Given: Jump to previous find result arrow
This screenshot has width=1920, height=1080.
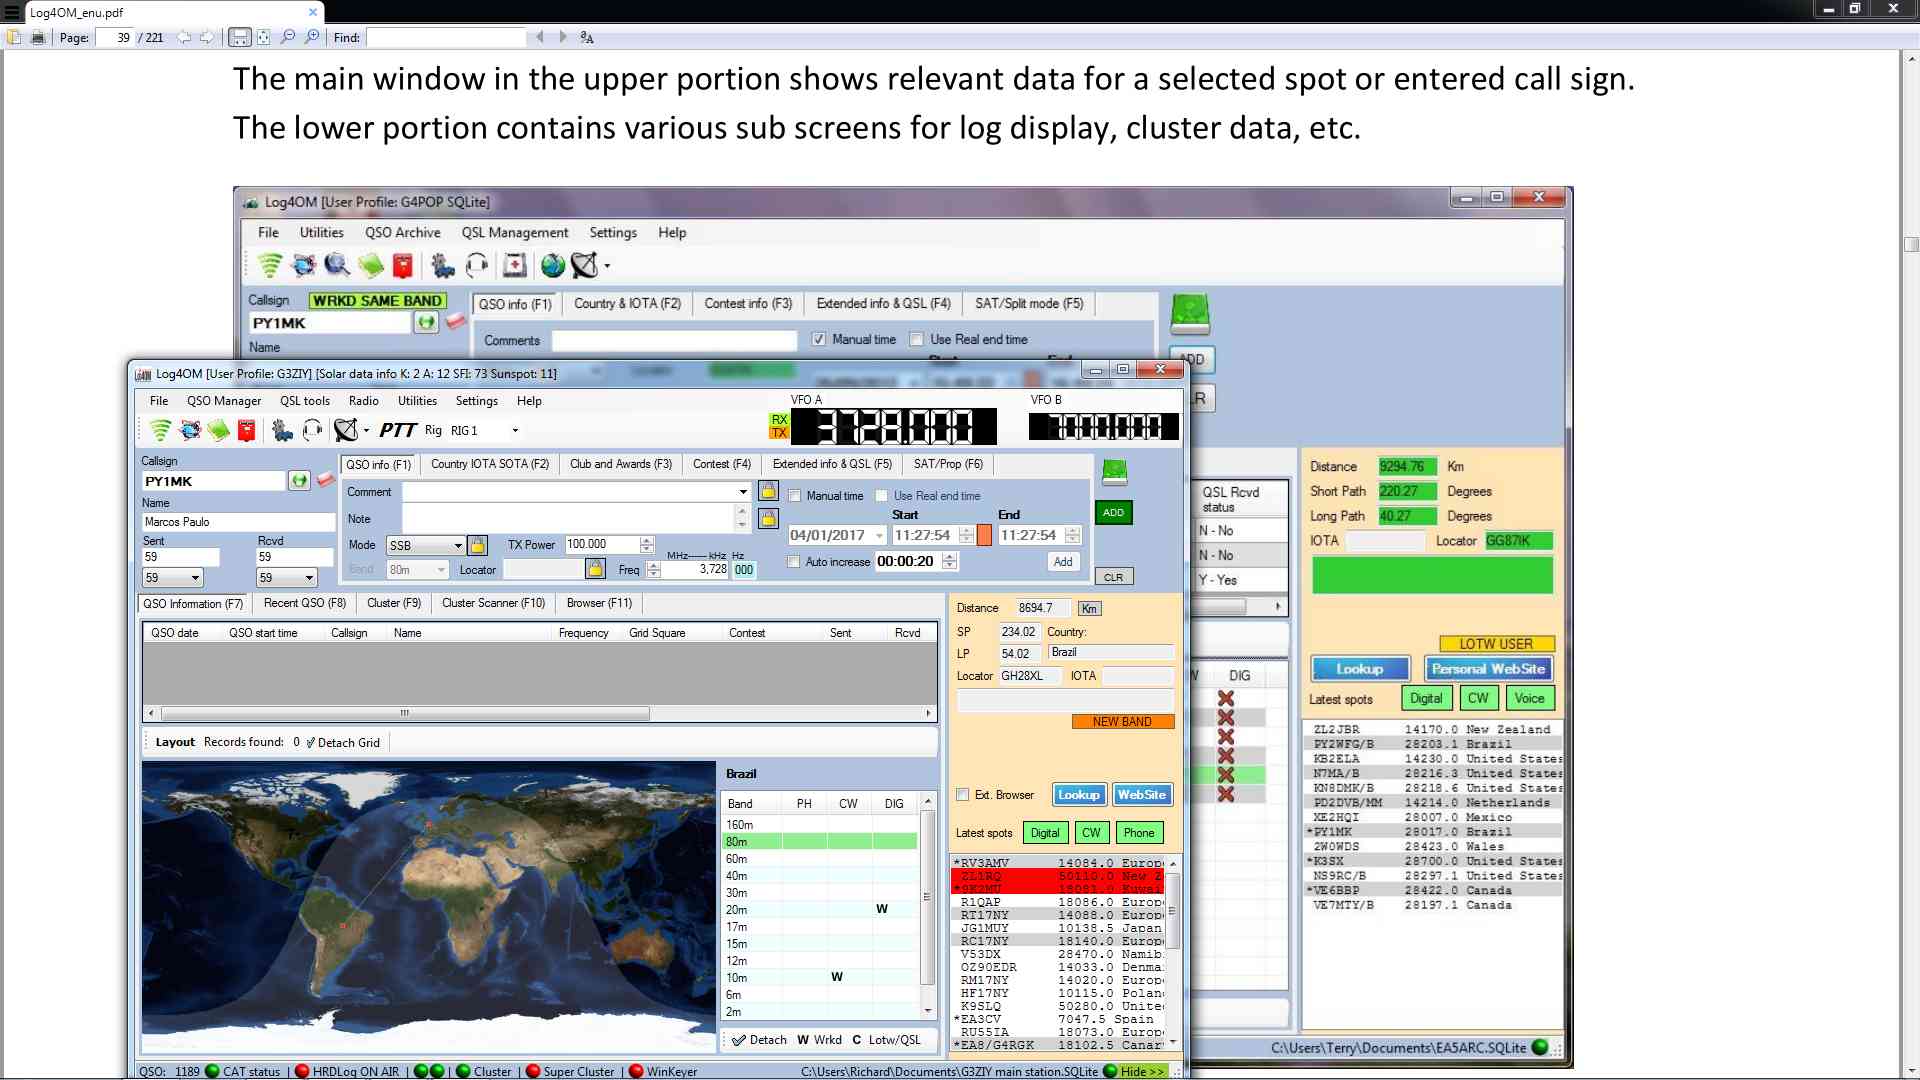Looking at the screenshot, I should pos(540,37).
